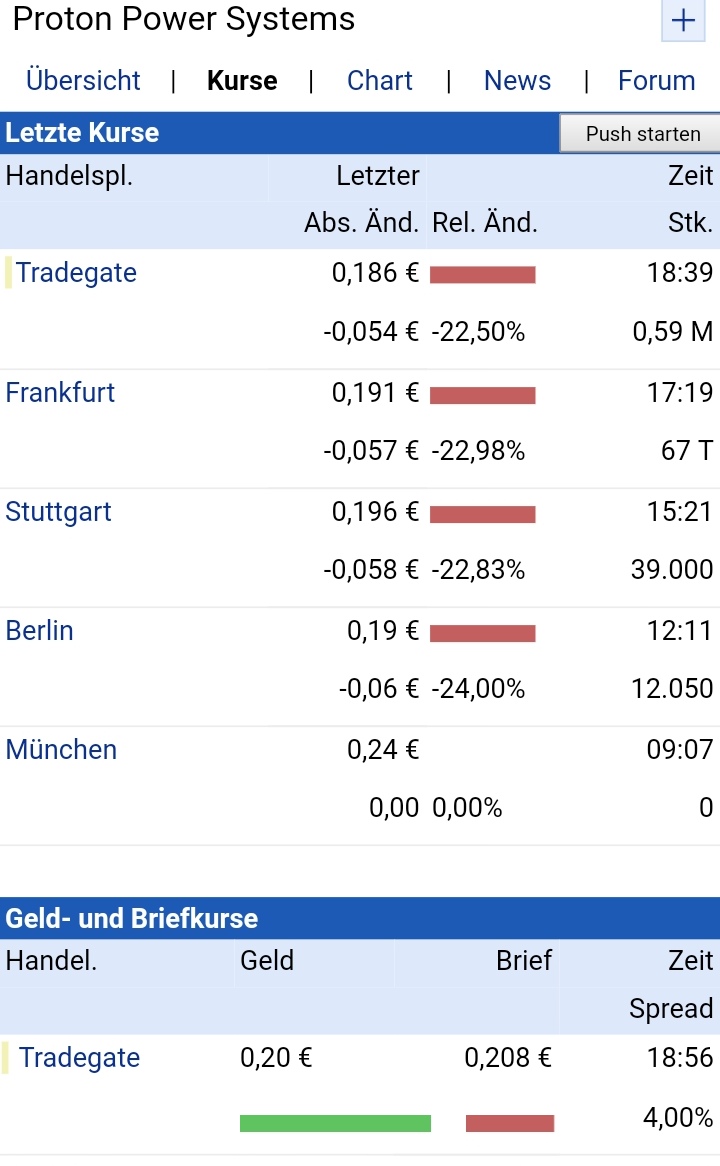720x1166 pixels.
Task: Open the News tab
Action: (517, 81)
